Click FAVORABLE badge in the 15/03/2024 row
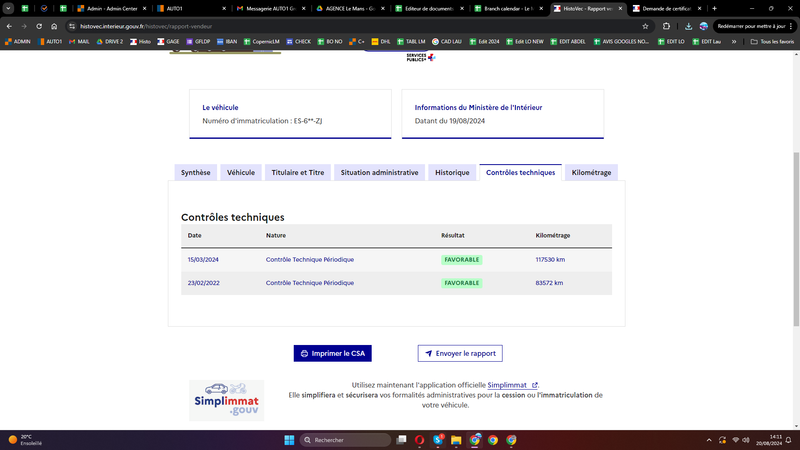Viewport: 800px width, 450px height. 462,260
